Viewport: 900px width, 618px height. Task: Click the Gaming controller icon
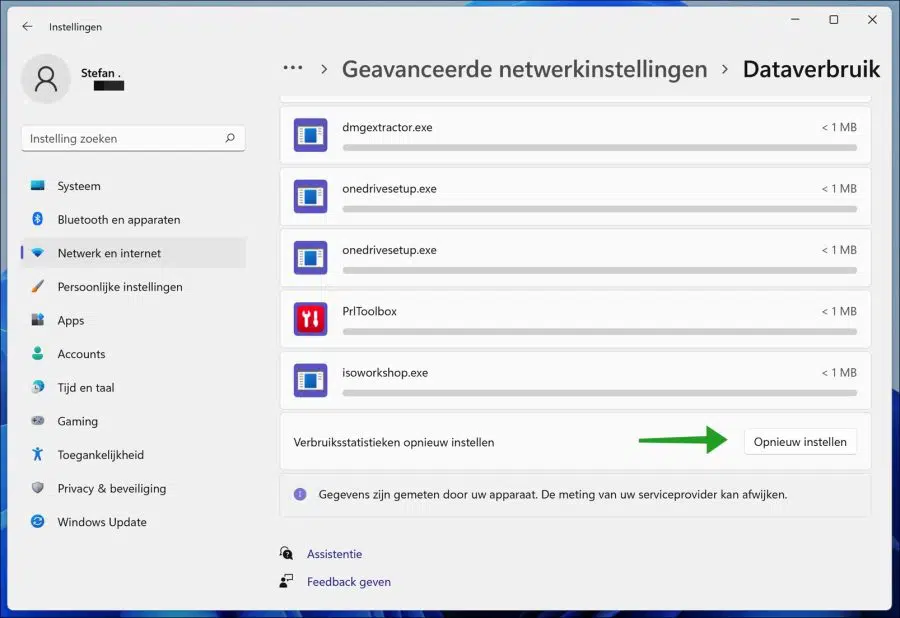point(38,421)
